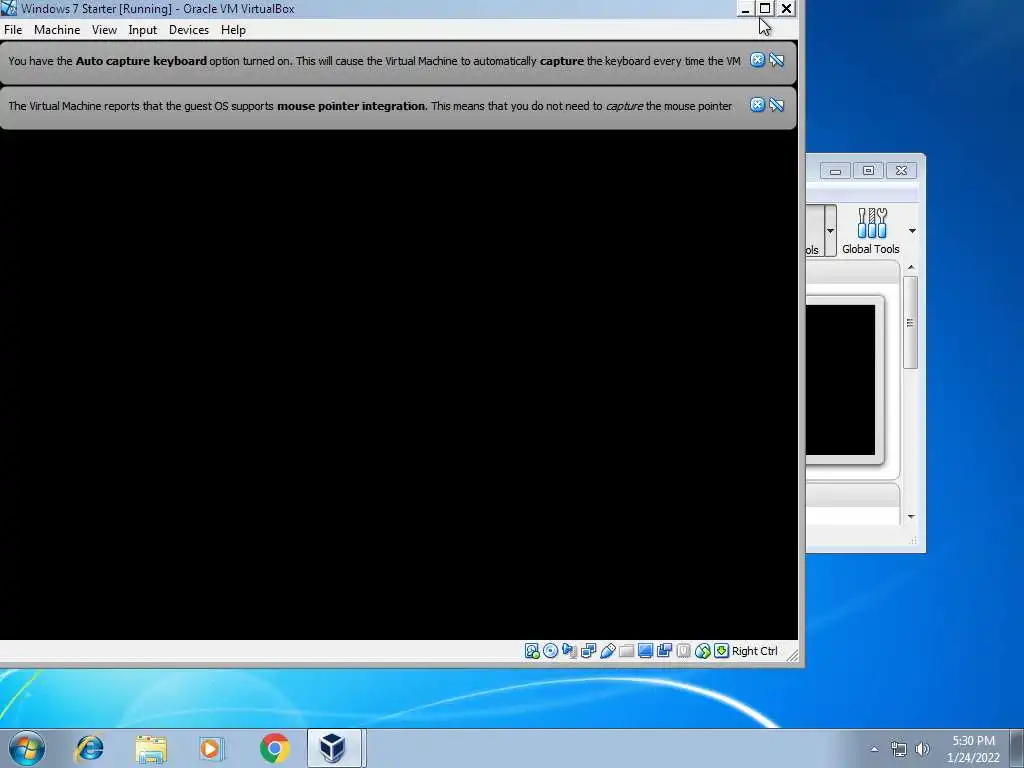Click the Manager vertical scrollbar thumb
This screenshot has width=1024, height=768.
(910, 323)
